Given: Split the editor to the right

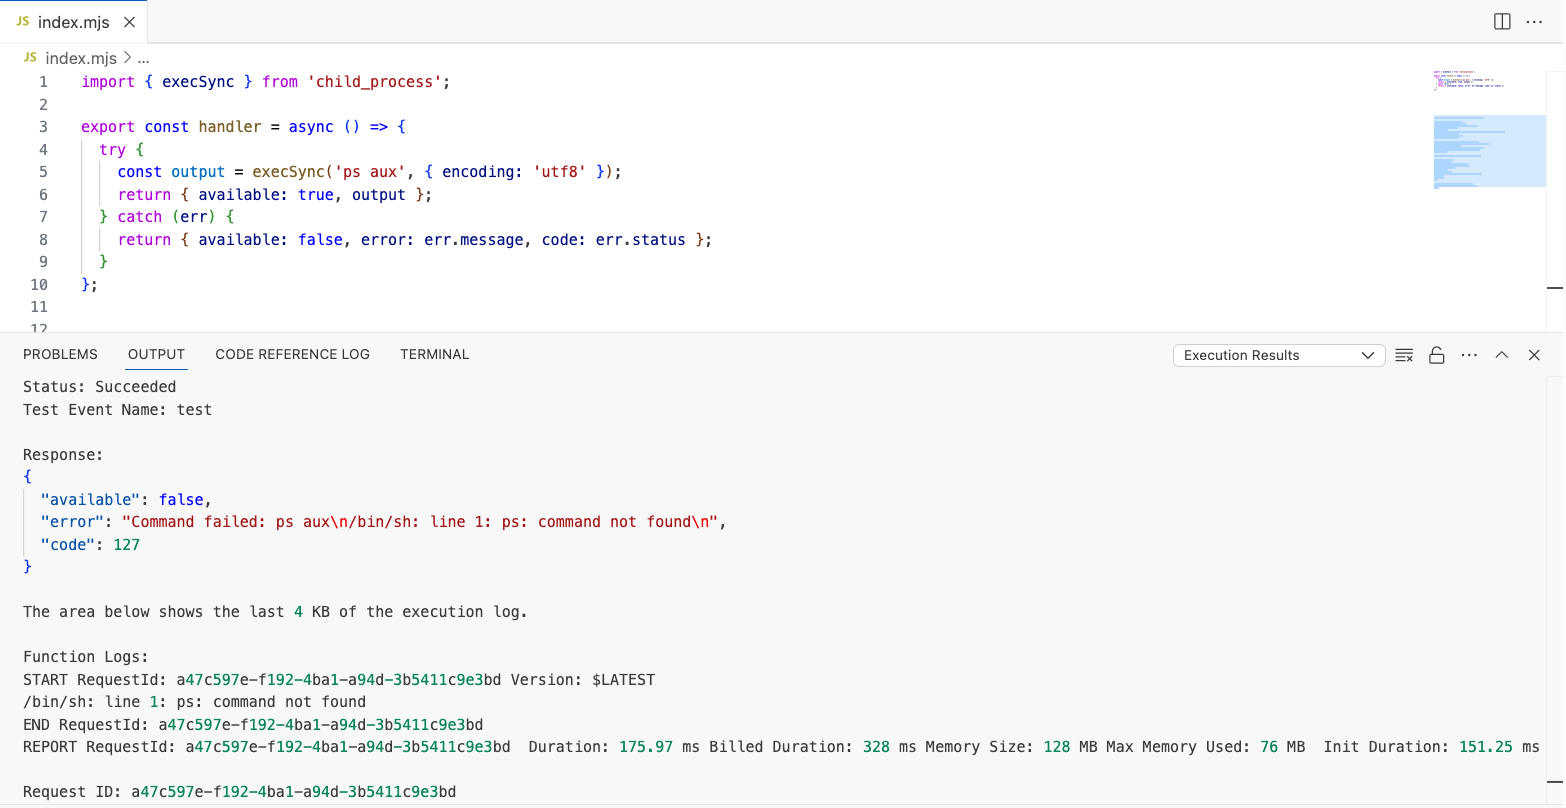Looking at the screenshot, I should pyautogui.click(x=1501, y=22).
